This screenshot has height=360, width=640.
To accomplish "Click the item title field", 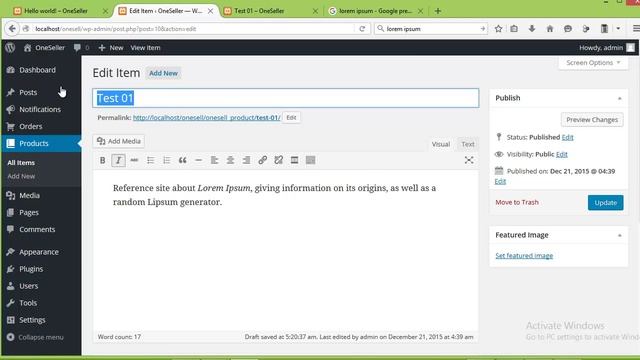I will (x=286, y=98).
